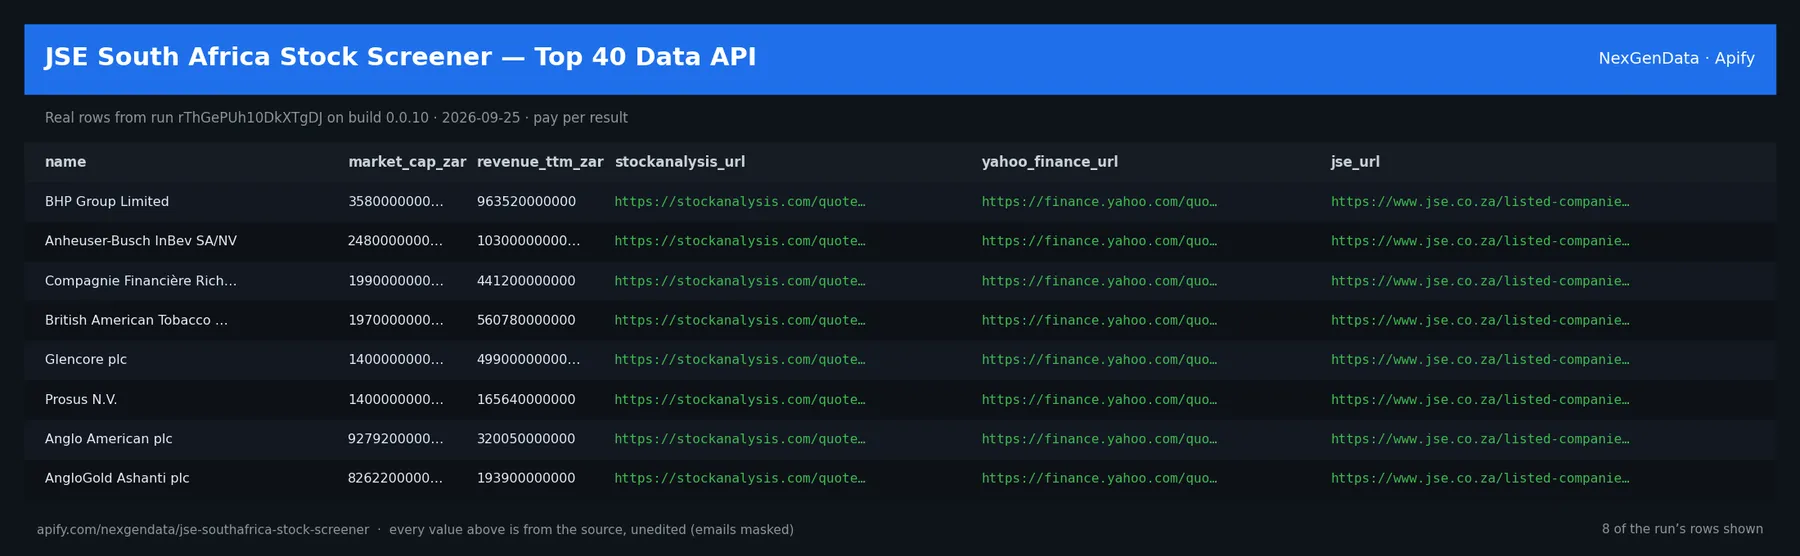Image resolution: width=1800 pixels, height=556 pixels.
Task: Open AngloGold Ashanti JSE link
Action: [1480, 478]
